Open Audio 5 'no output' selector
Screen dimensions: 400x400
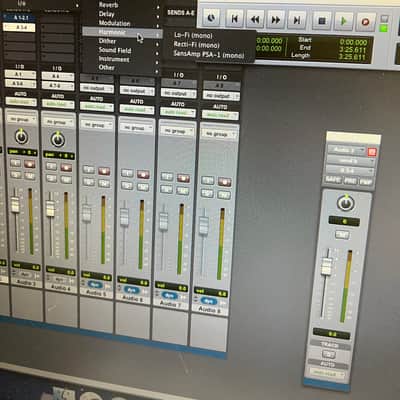point(97,89)
